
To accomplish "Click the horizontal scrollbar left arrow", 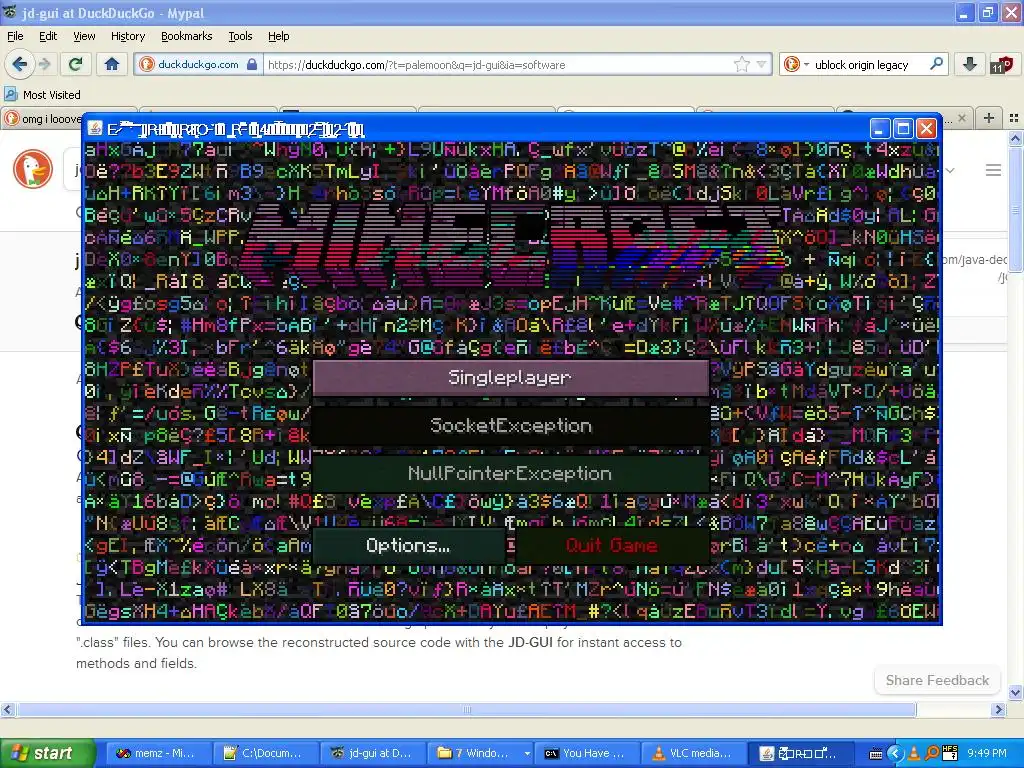I will [x=8, y=709].
